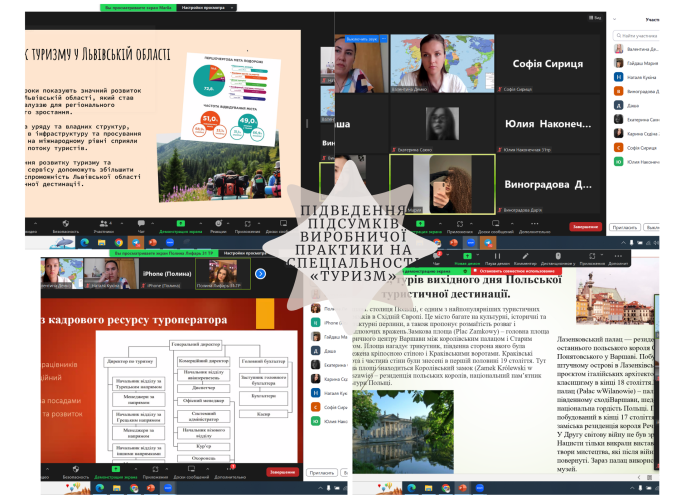Expand share screen caret in the bottom-left toolbar
Image resolution: width=700 pixels, height=495 pixels.
click(x=136, y=469)
